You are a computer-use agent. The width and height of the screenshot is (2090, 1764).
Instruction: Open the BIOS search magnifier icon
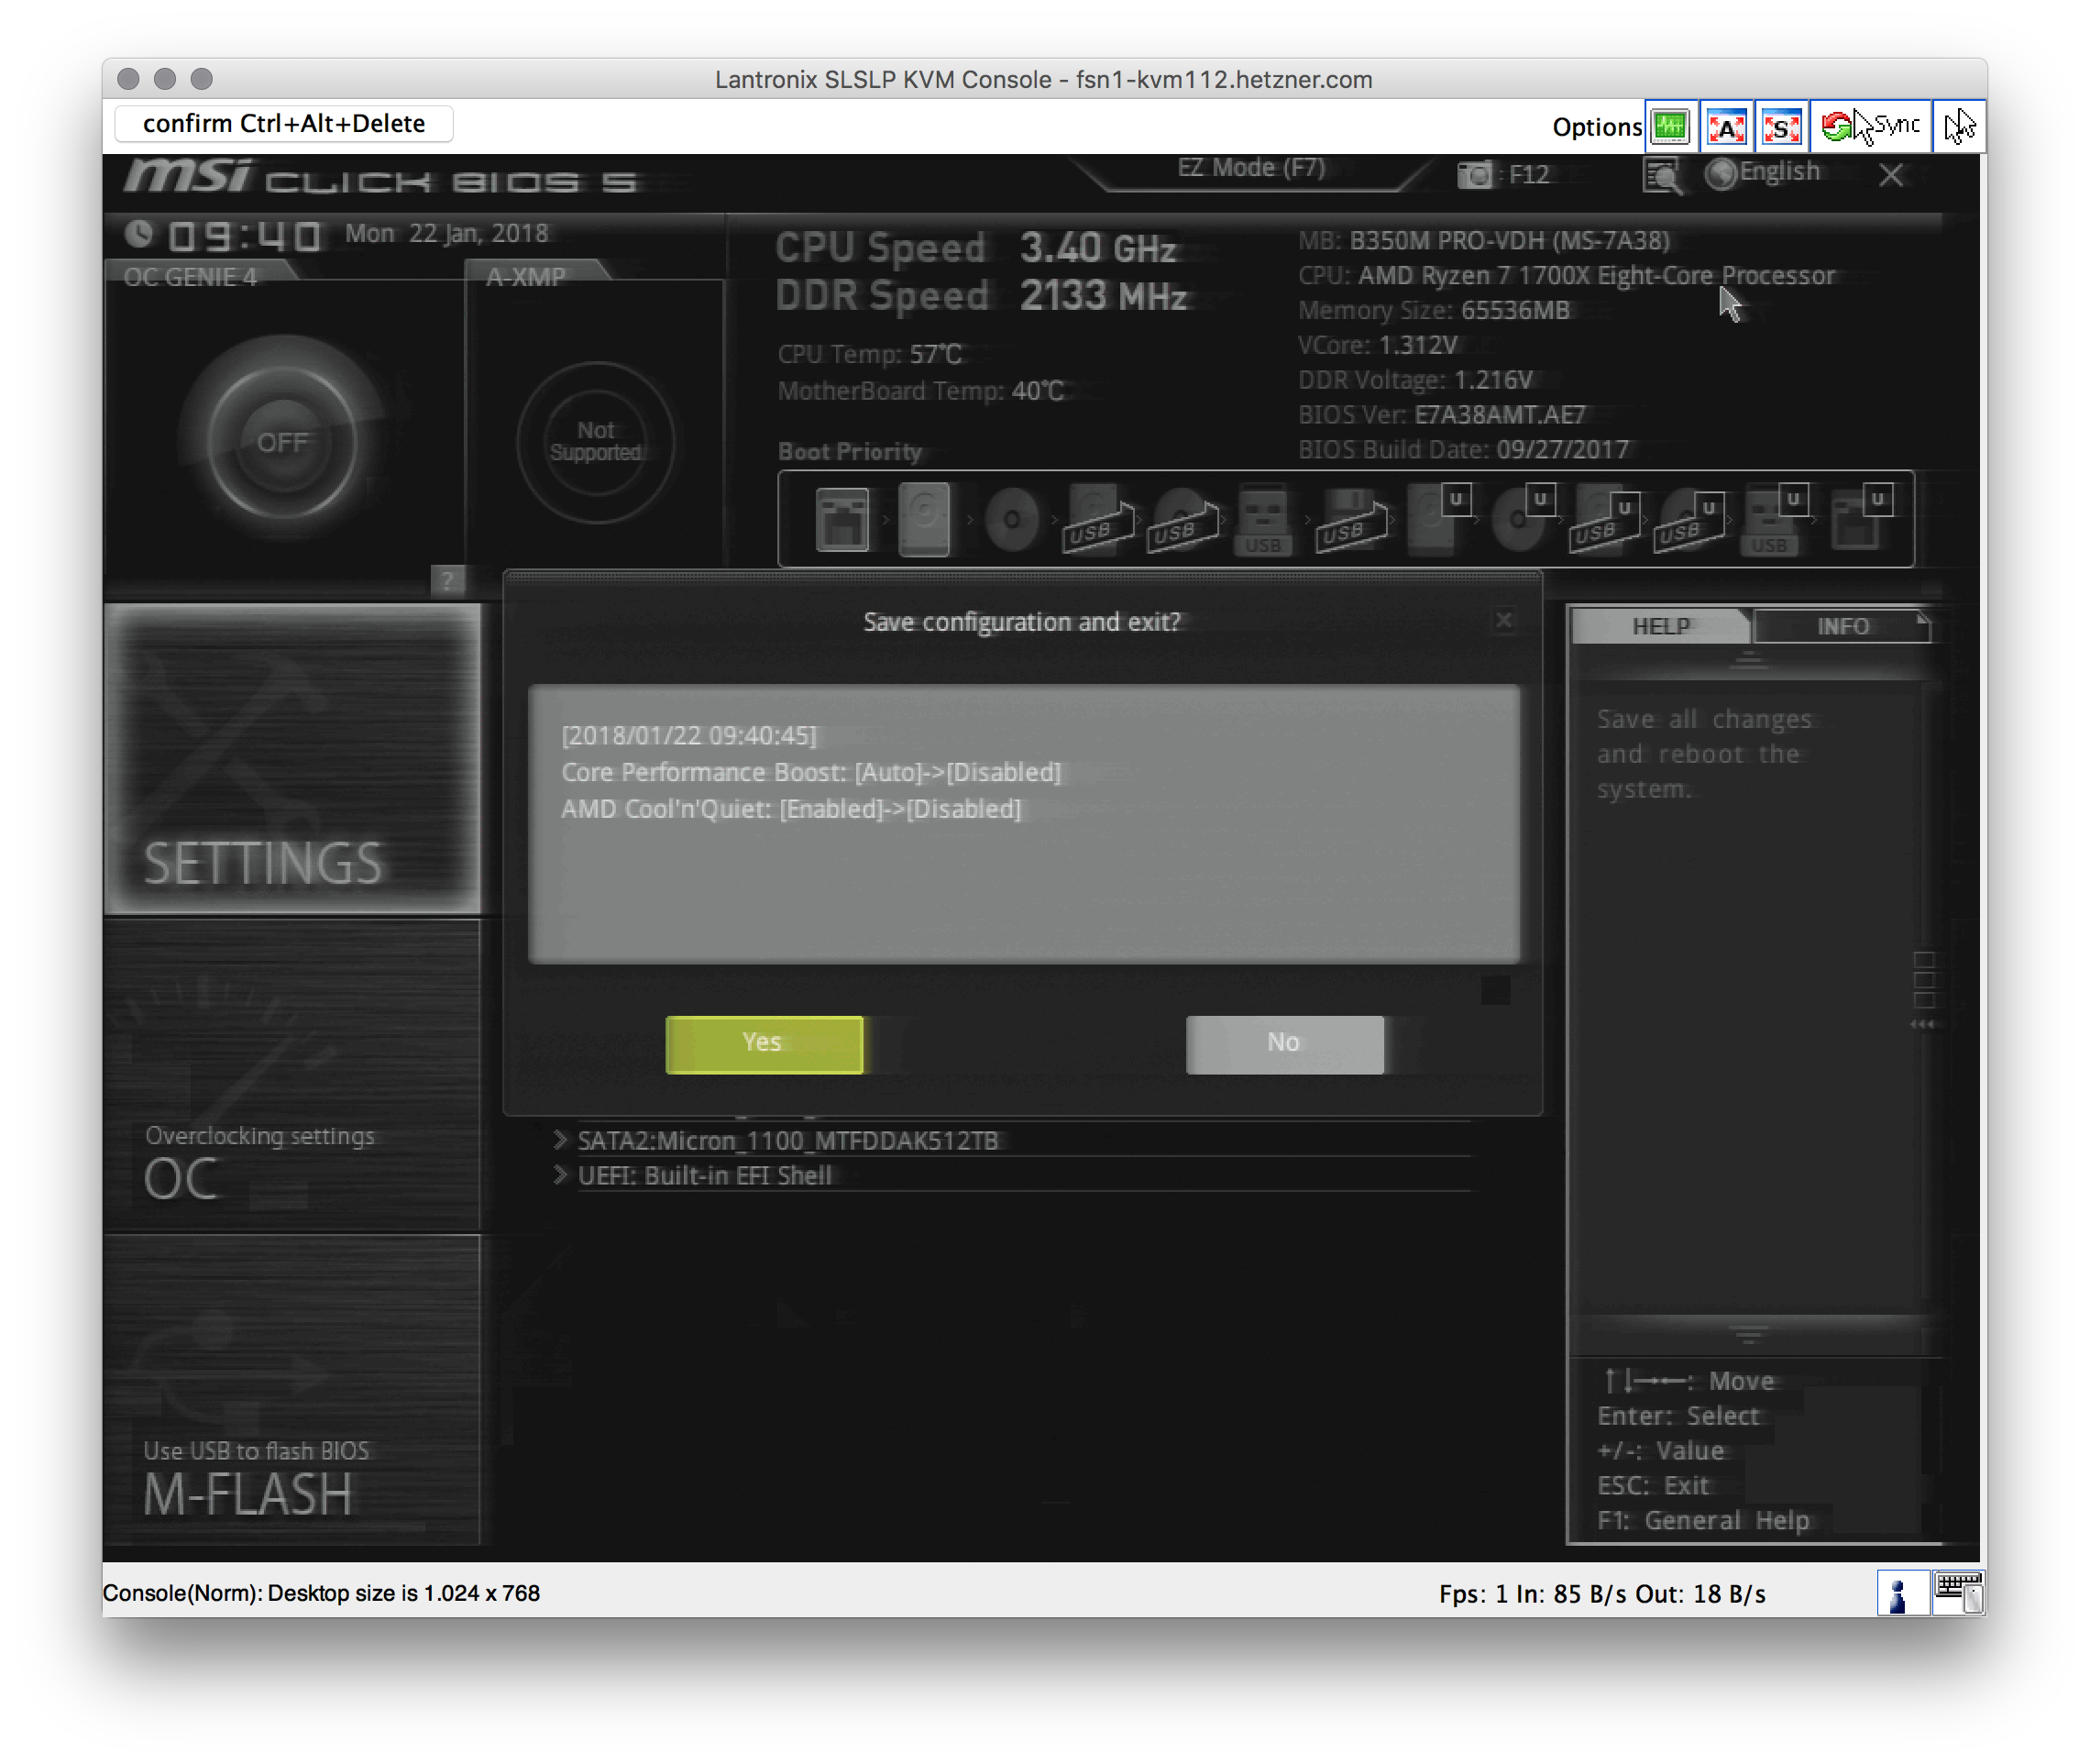[x=1663, y=176]
